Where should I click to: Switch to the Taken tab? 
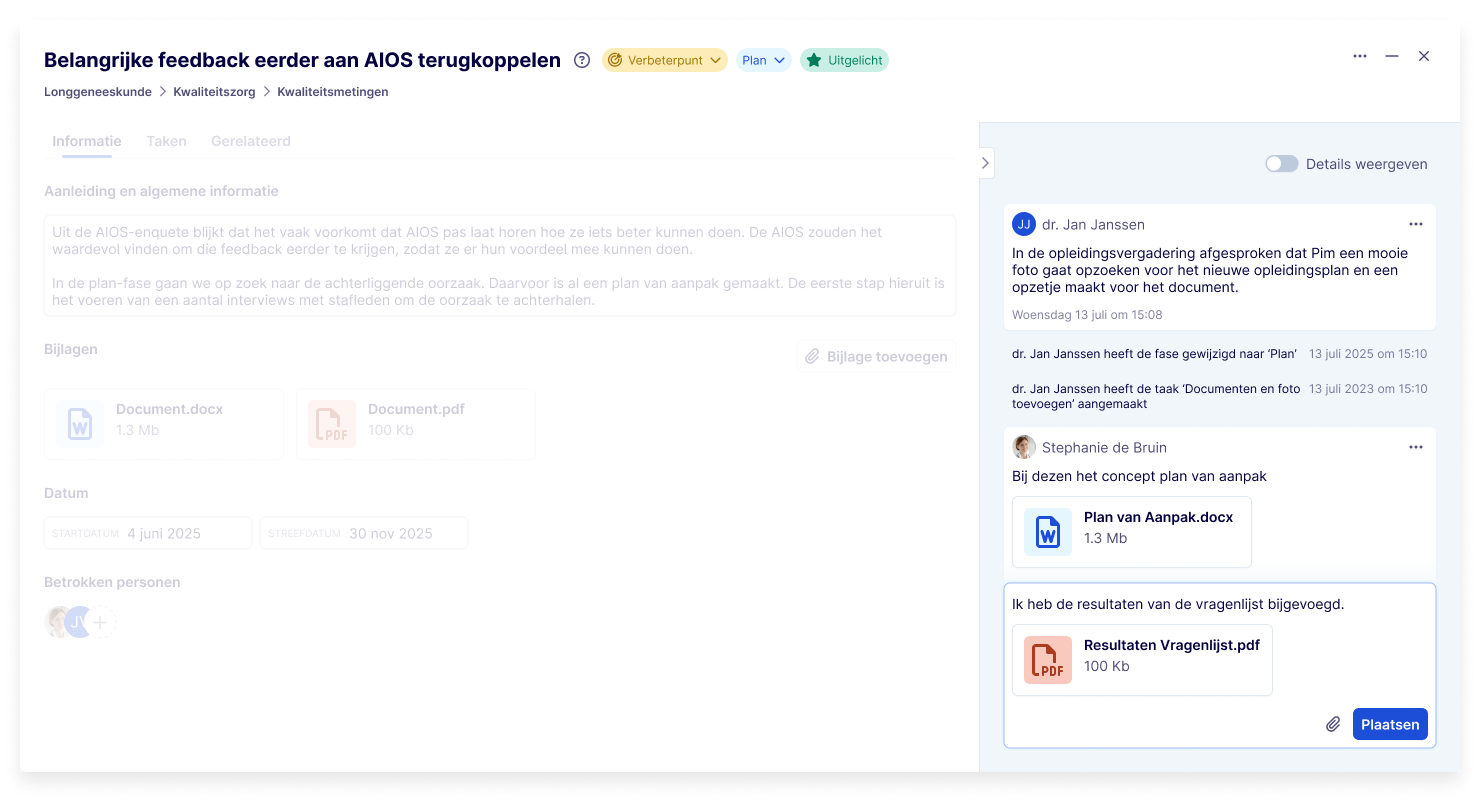pos(166,141)
